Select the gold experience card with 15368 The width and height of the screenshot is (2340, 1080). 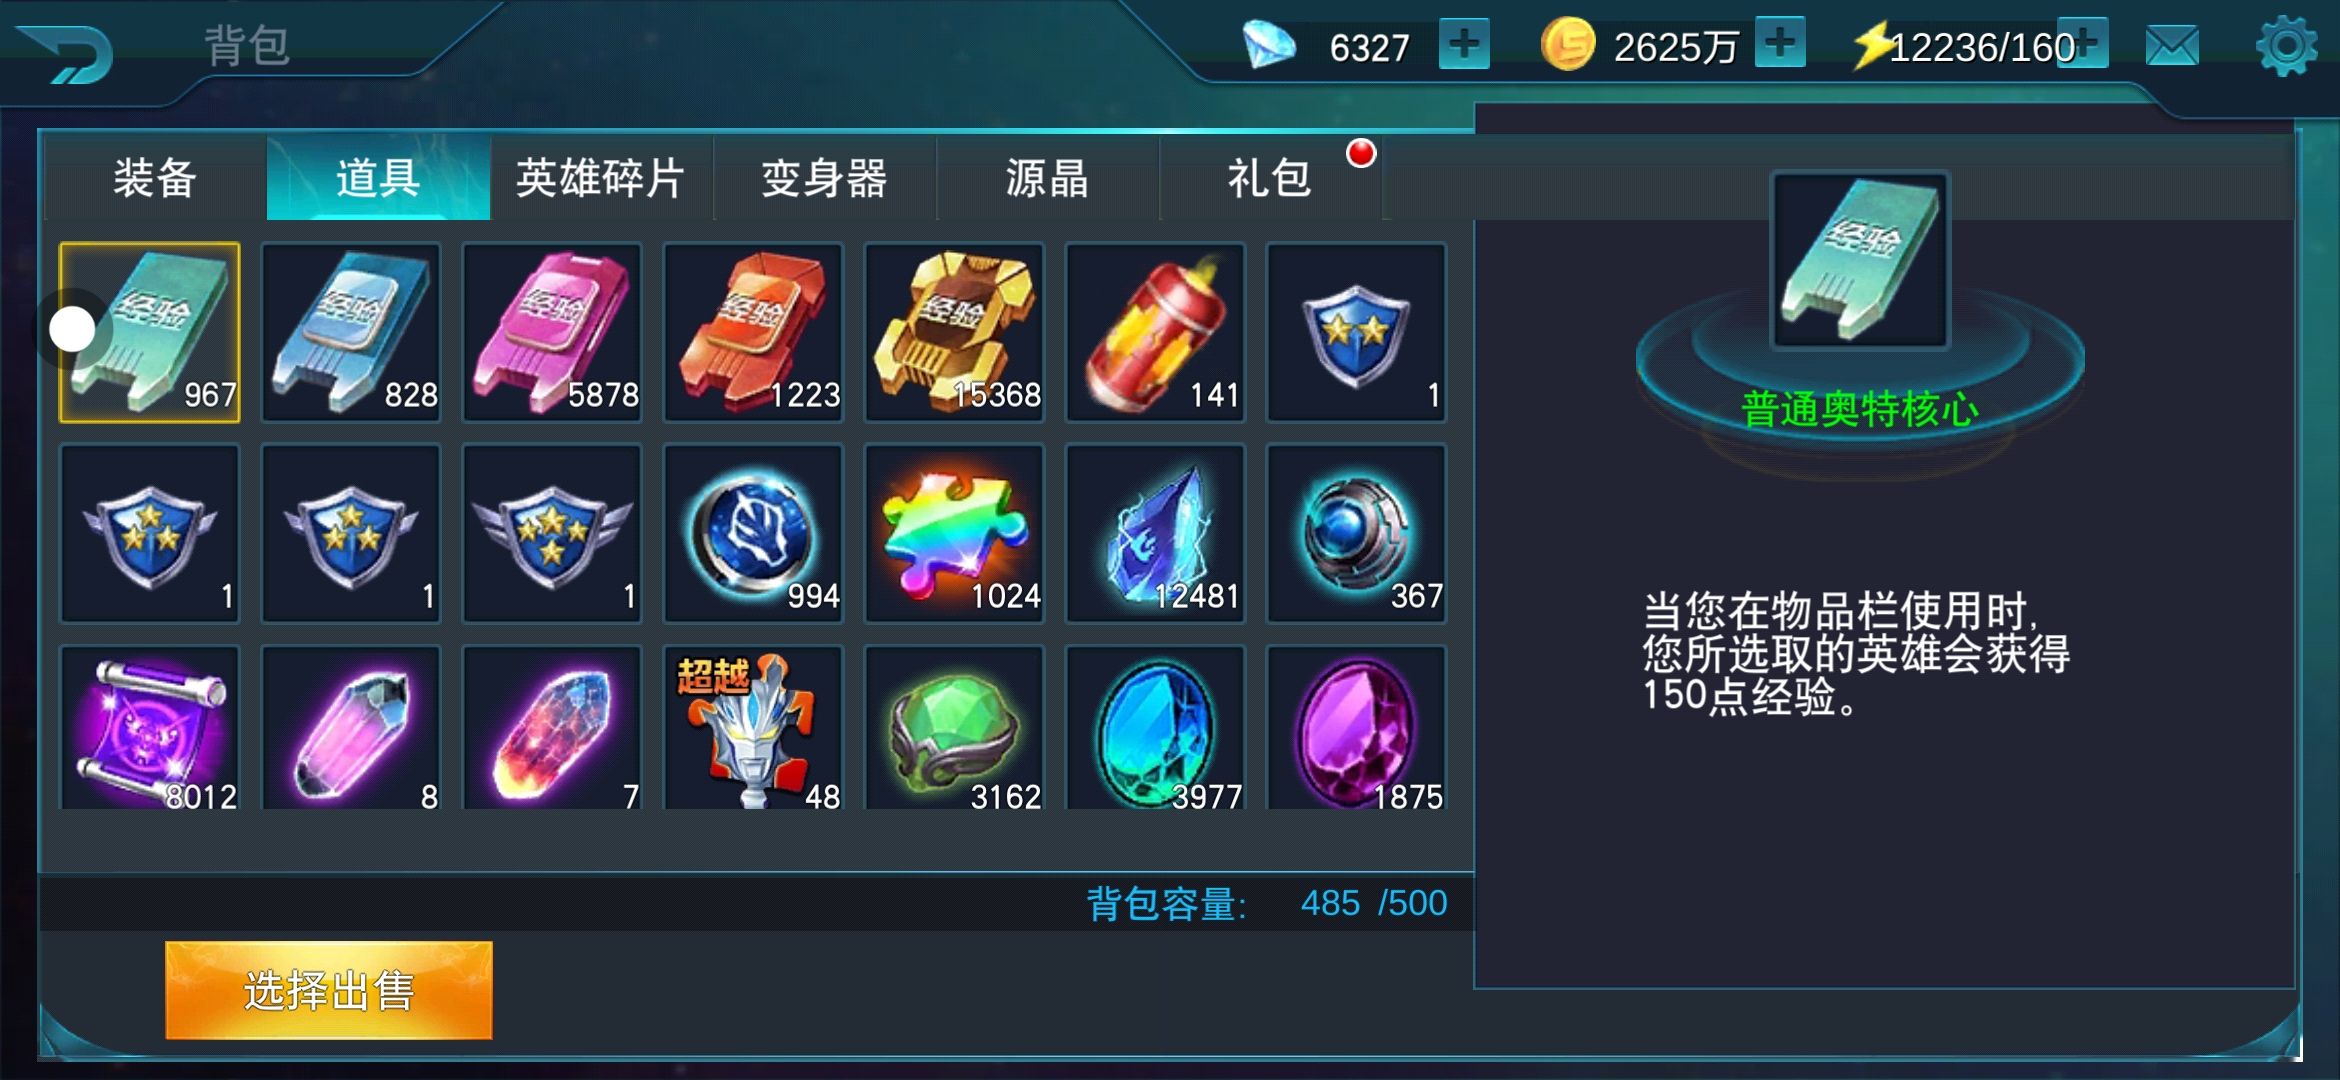[x=954, y=332]
